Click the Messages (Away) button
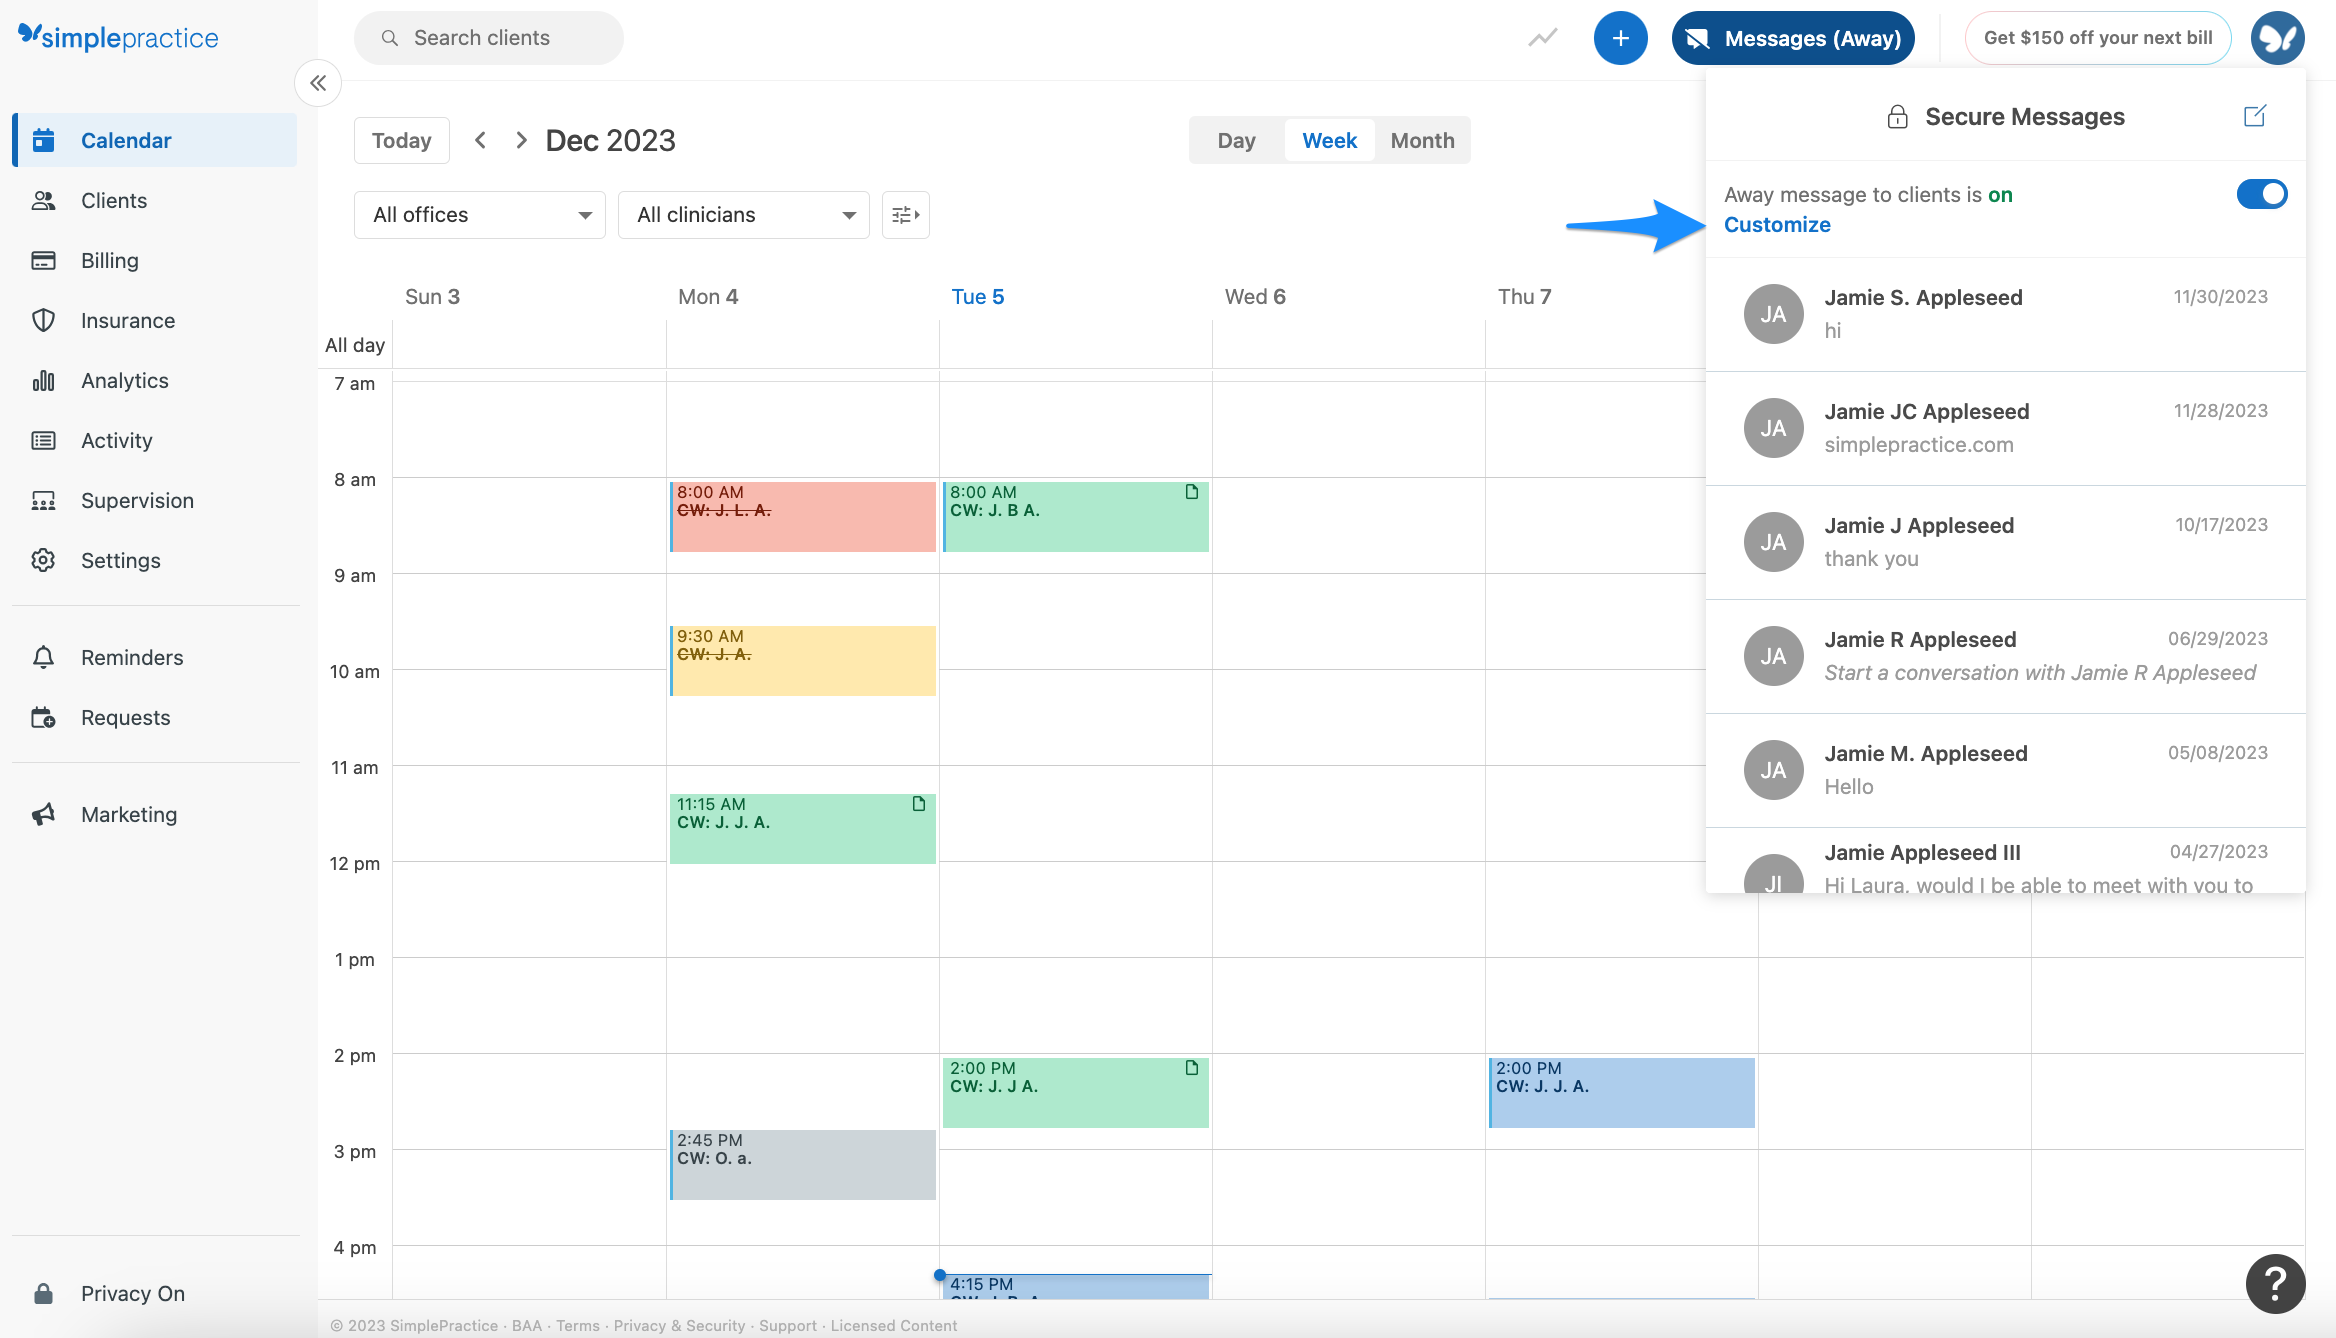The height and width of the screenshot is (1338, 2336). click(x=1793, y=38)
